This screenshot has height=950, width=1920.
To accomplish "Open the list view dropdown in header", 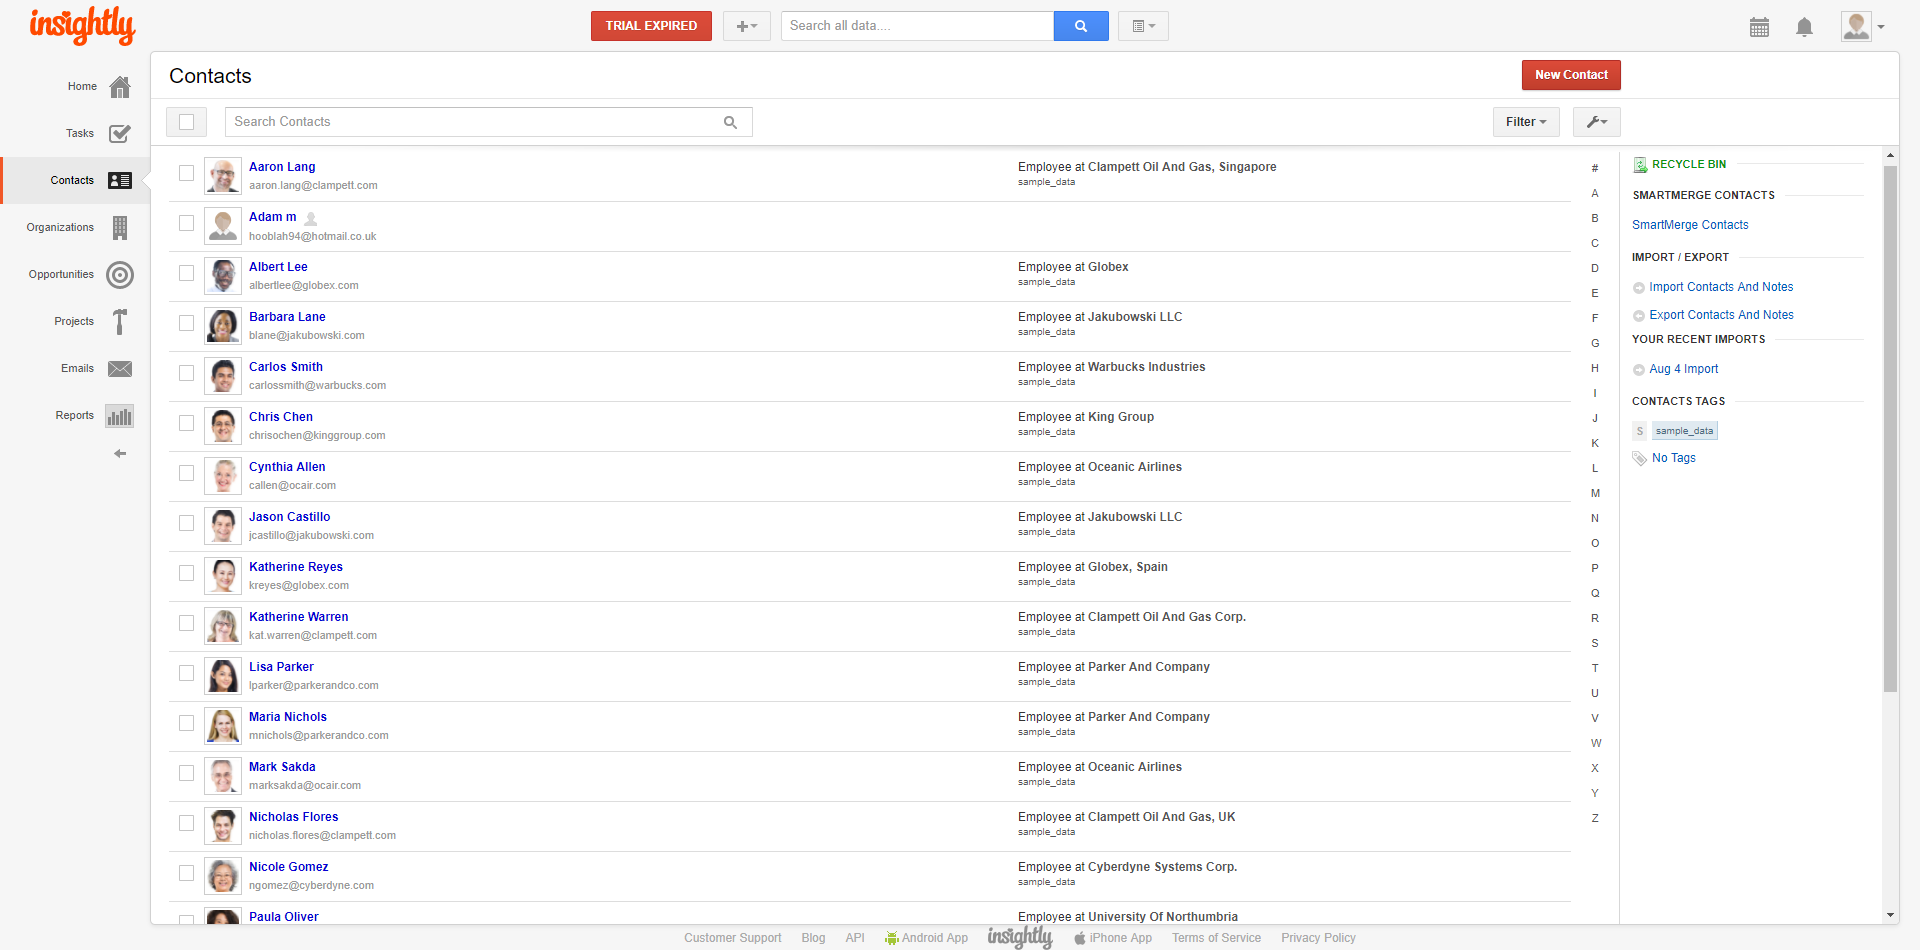I will click(x=1143, y=26).
